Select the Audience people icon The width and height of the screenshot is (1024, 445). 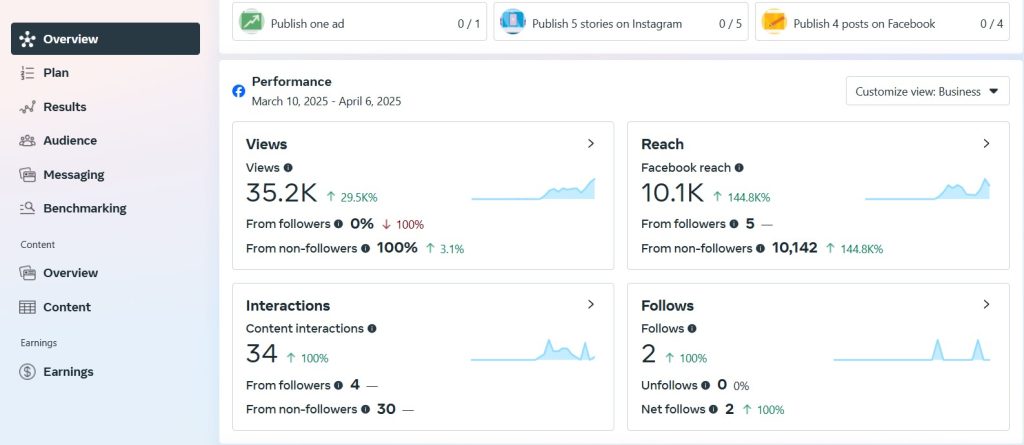[27, 140]
